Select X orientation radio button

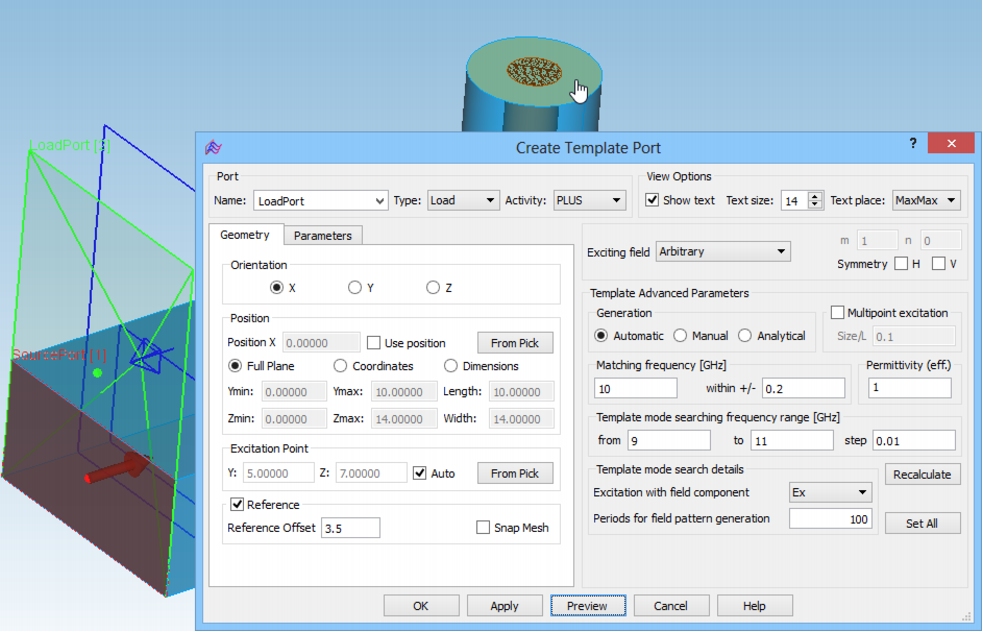coord(276,287)
